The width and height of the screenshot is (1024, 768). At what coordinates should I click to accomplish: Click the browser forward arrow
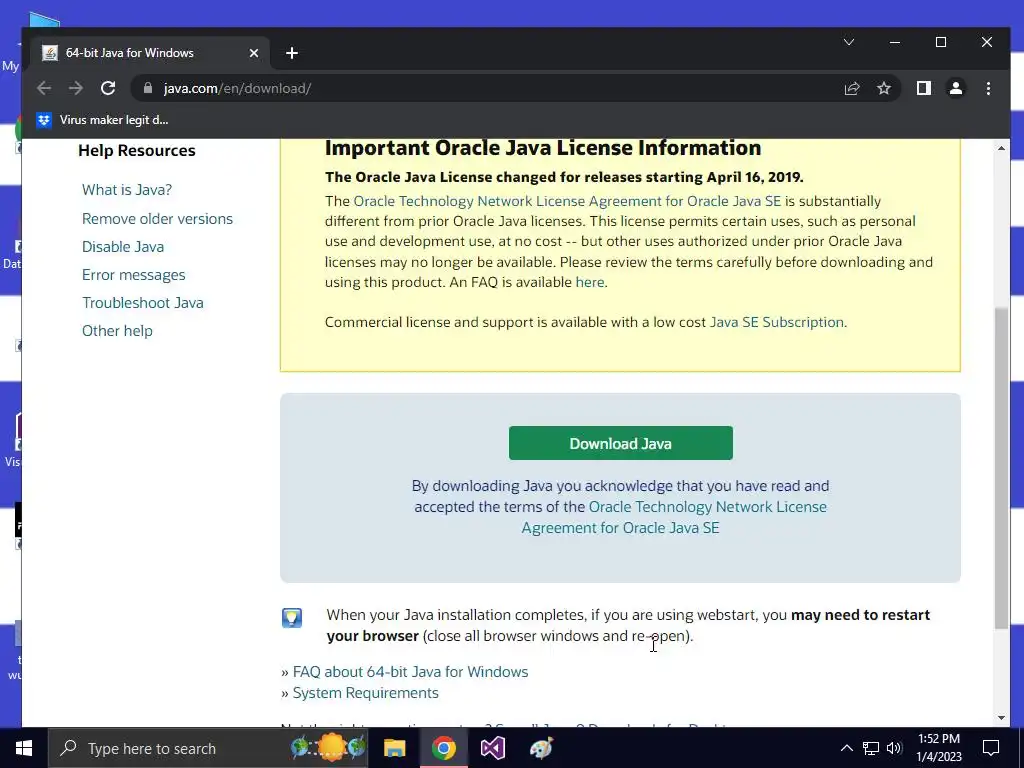76,88
